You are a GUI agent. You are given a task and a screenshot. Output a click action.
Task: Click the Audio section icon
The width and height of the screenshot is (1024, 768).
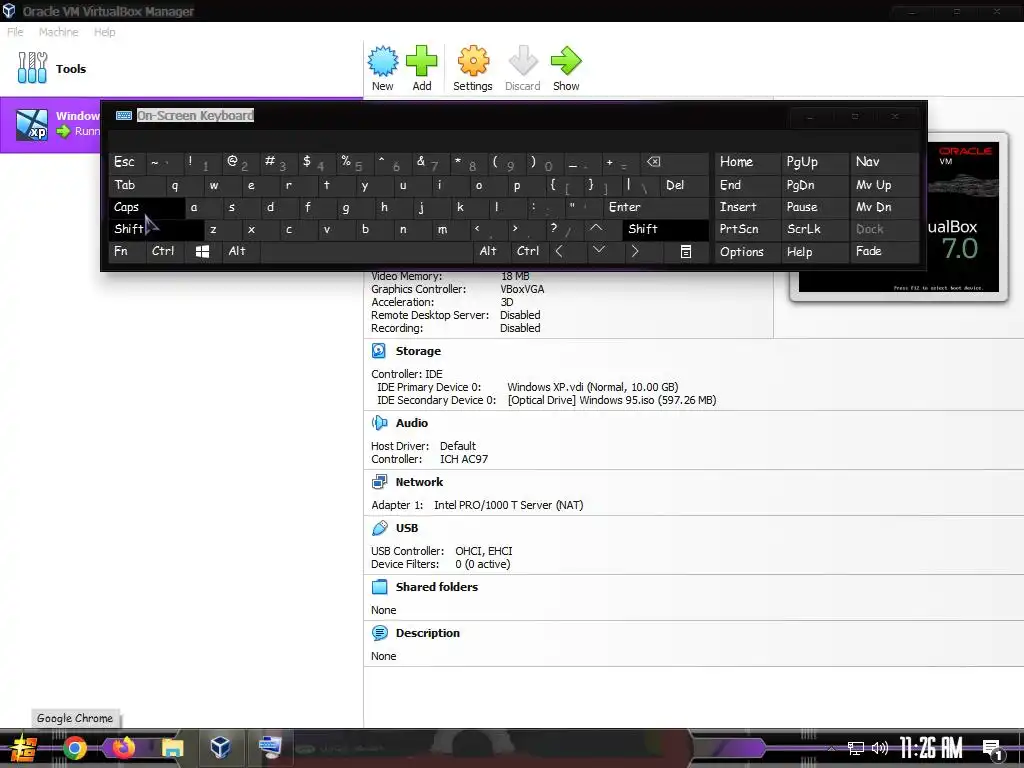pos(379,423)
